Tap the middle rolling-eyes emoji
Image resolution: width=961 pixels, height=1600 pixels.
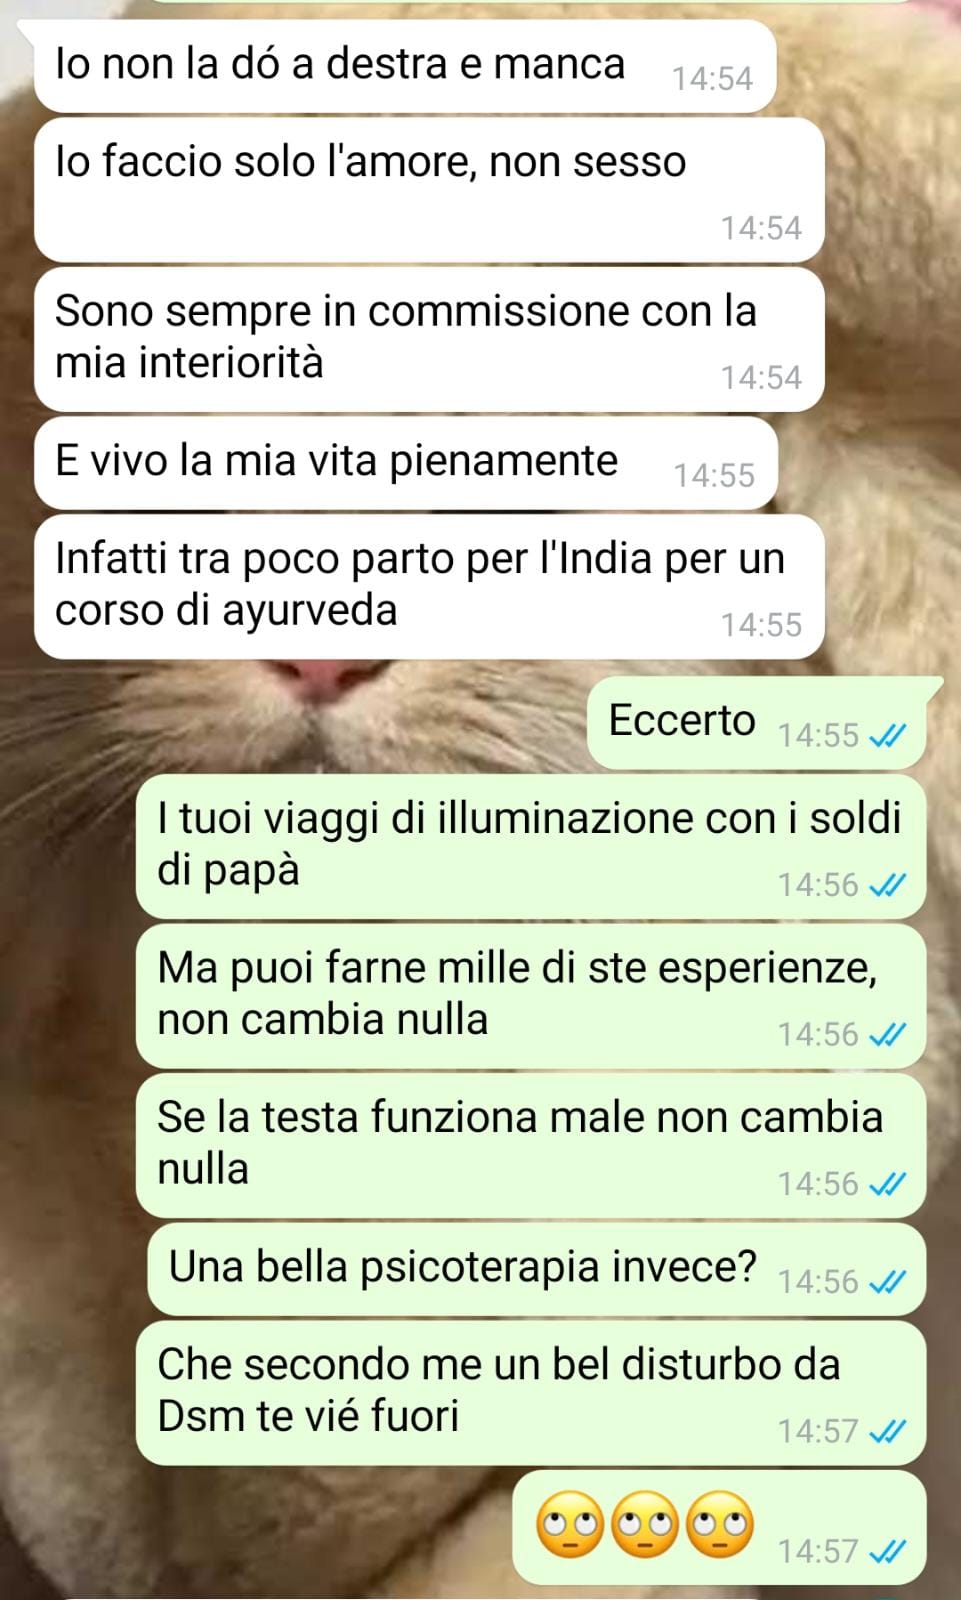[x=645, y=1526]
